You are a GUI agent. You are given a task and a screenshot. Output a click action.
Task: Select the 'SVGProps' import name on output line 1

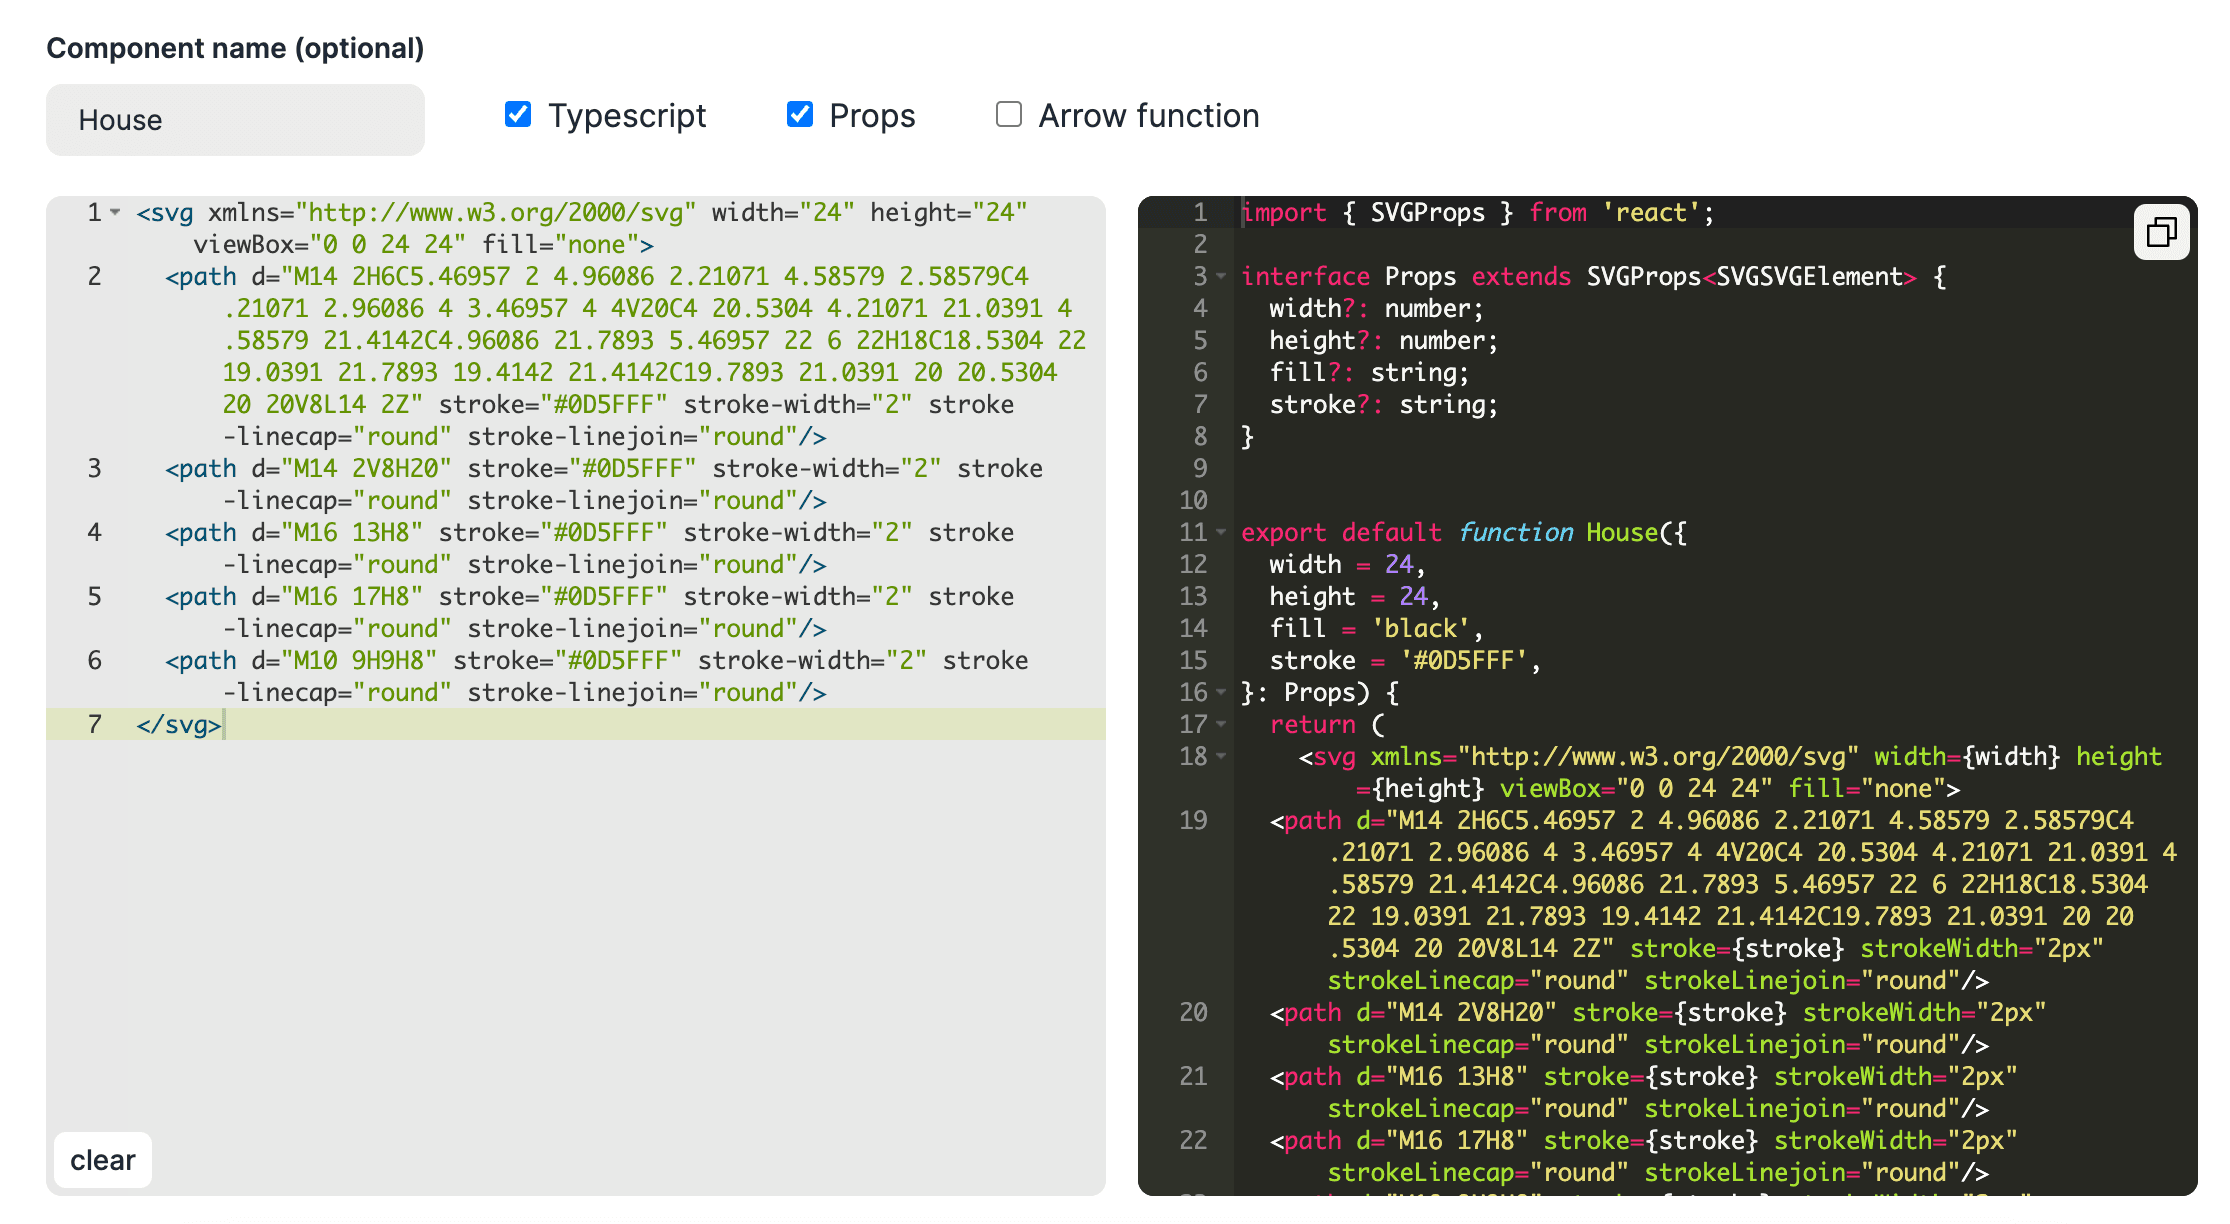coord(1428,212)
